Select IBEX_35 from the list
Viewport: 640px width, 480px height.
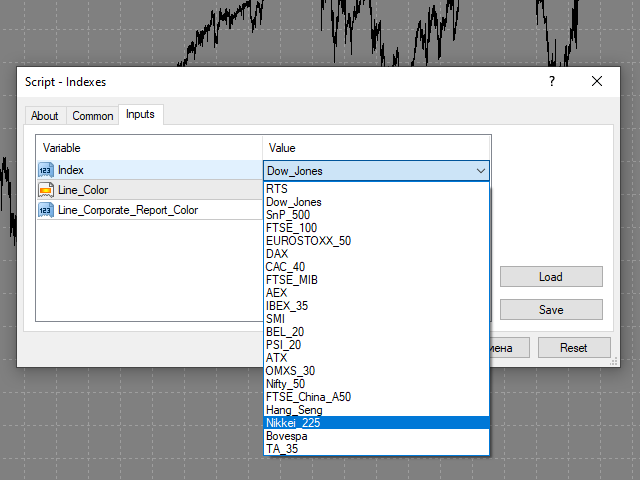[x=376, y=306]
